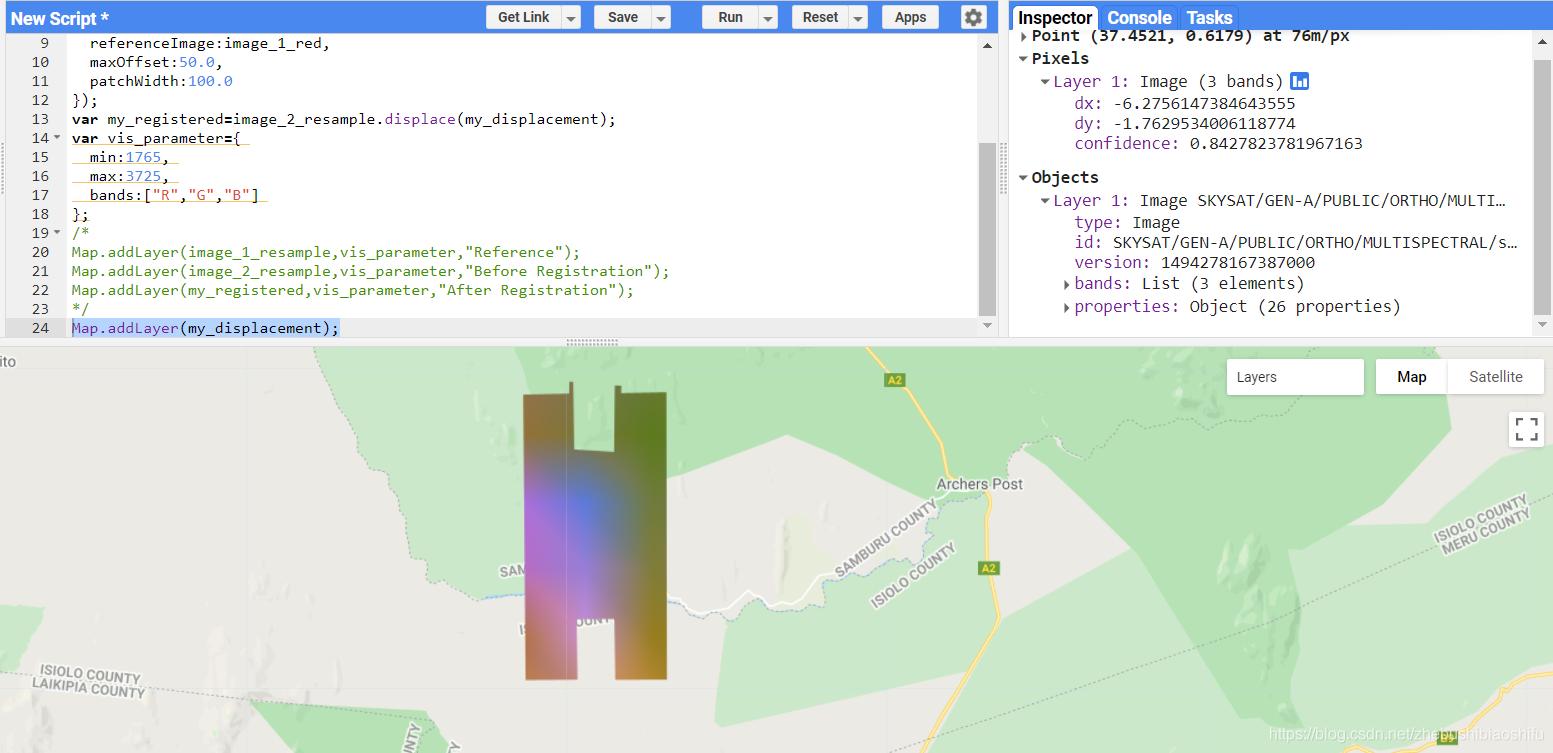Open the Tasks tab
The height and width of the screenshot is (753, 1553).
tap(1209, 17)
